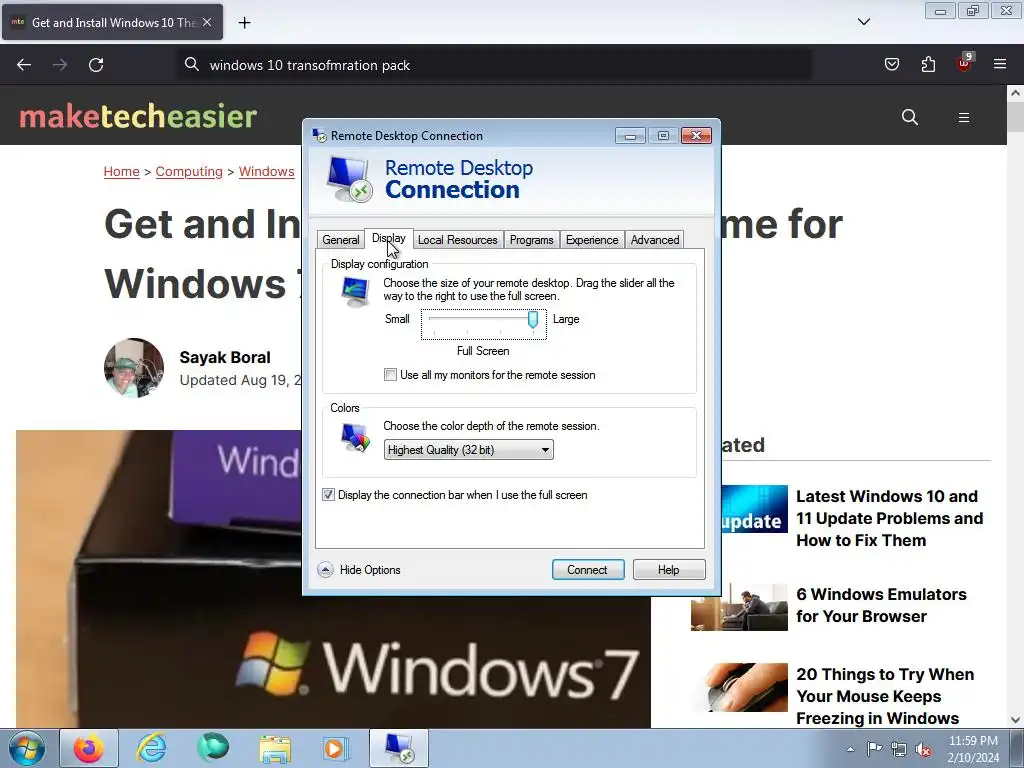Open the Windows Start menu orb
Viewport: 1024px width, 768px height.
[27, 748]
